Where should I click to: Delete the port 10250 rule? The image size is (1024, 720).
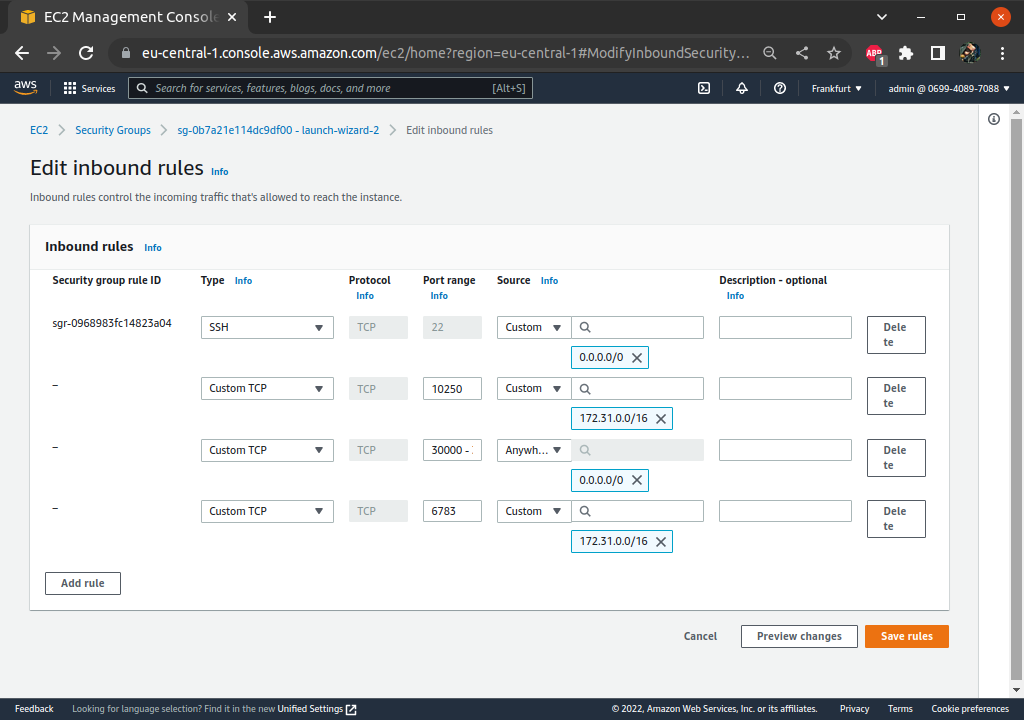coord(896,396)
